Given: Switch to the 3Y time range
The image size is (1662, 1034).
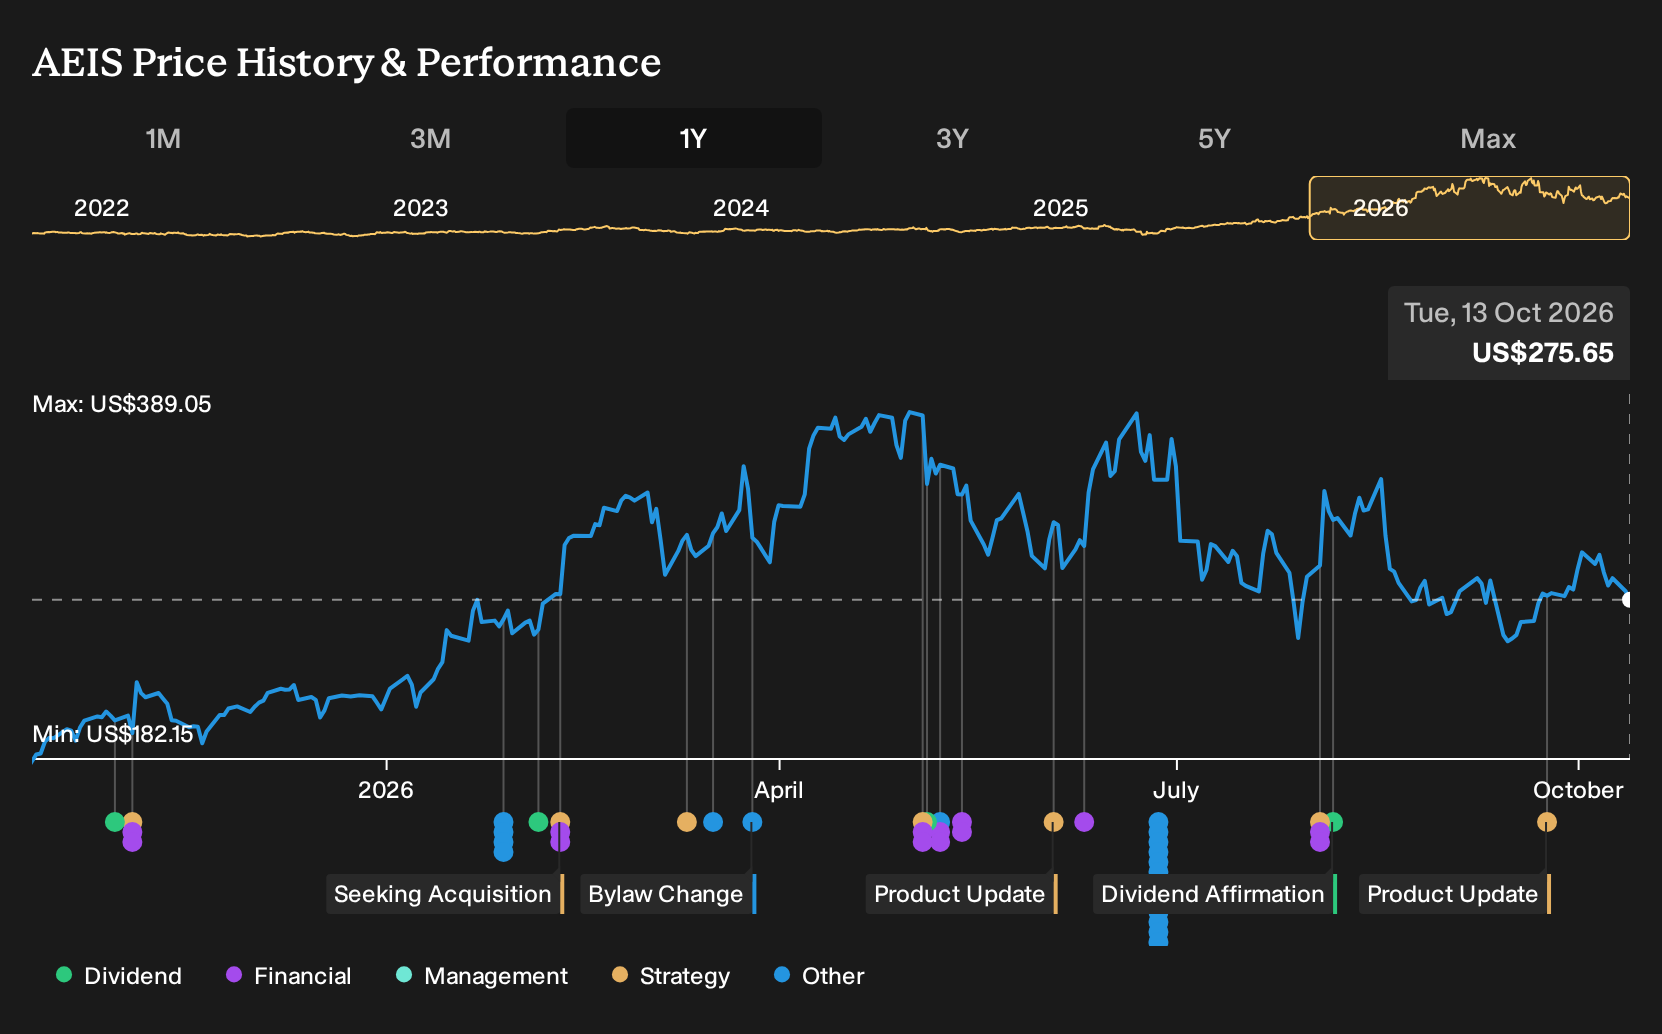Looking at the screenshot, I should 952,138.
